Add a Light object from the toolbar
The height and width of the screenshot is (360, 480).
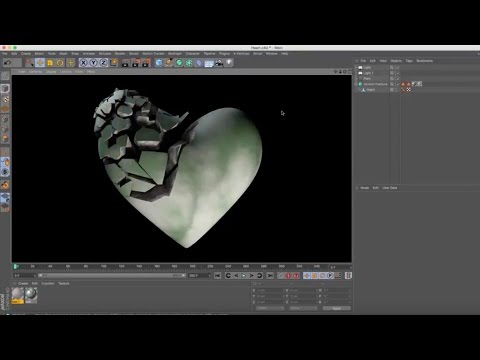(229, 63)
